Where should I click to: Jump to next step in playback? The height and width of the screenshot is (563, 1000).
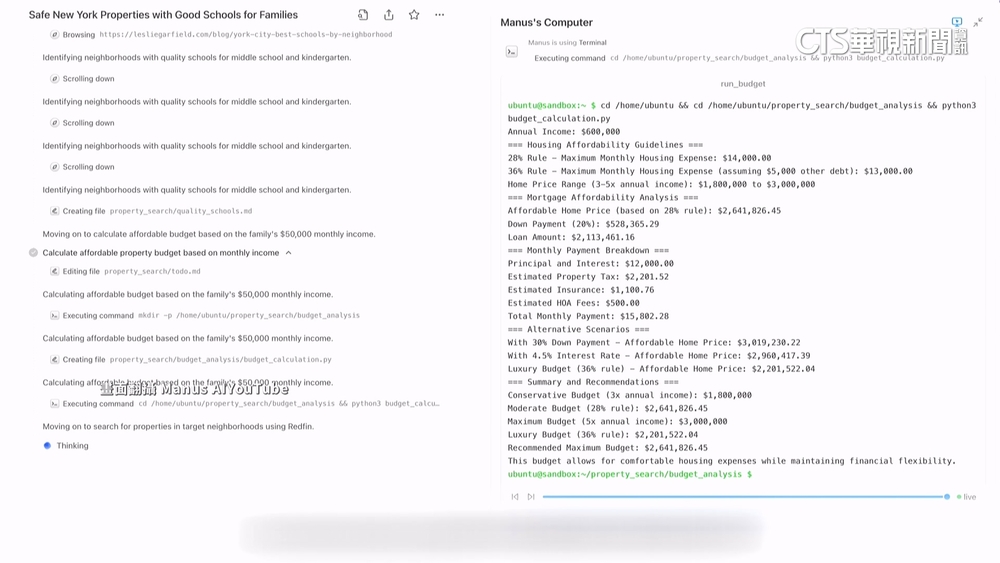click(x=531, y=497)
